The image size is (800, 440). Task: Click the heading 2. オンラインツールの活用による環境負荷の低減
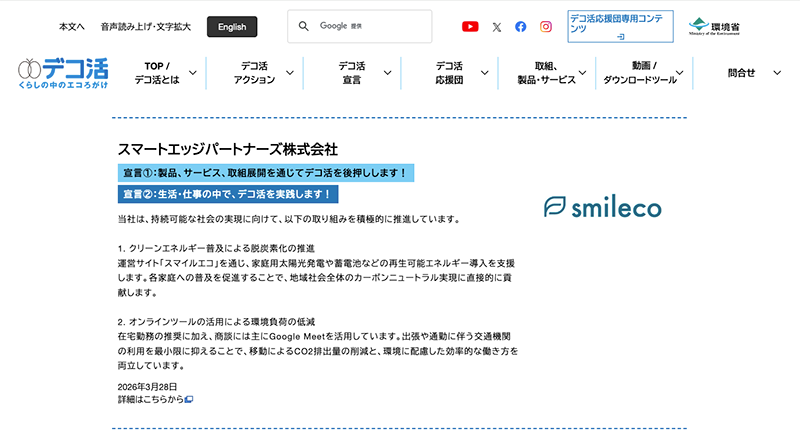click(x=216, y=322)
